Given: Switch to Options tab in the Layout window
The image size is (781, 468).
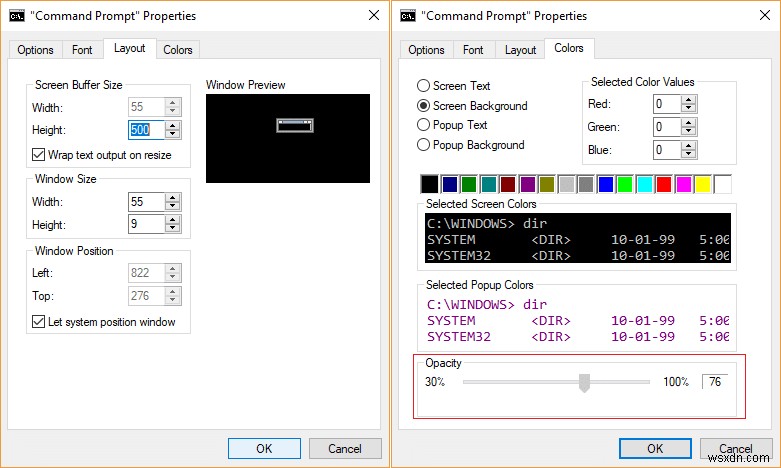Looking at the screenshot, I should [35, 50].
